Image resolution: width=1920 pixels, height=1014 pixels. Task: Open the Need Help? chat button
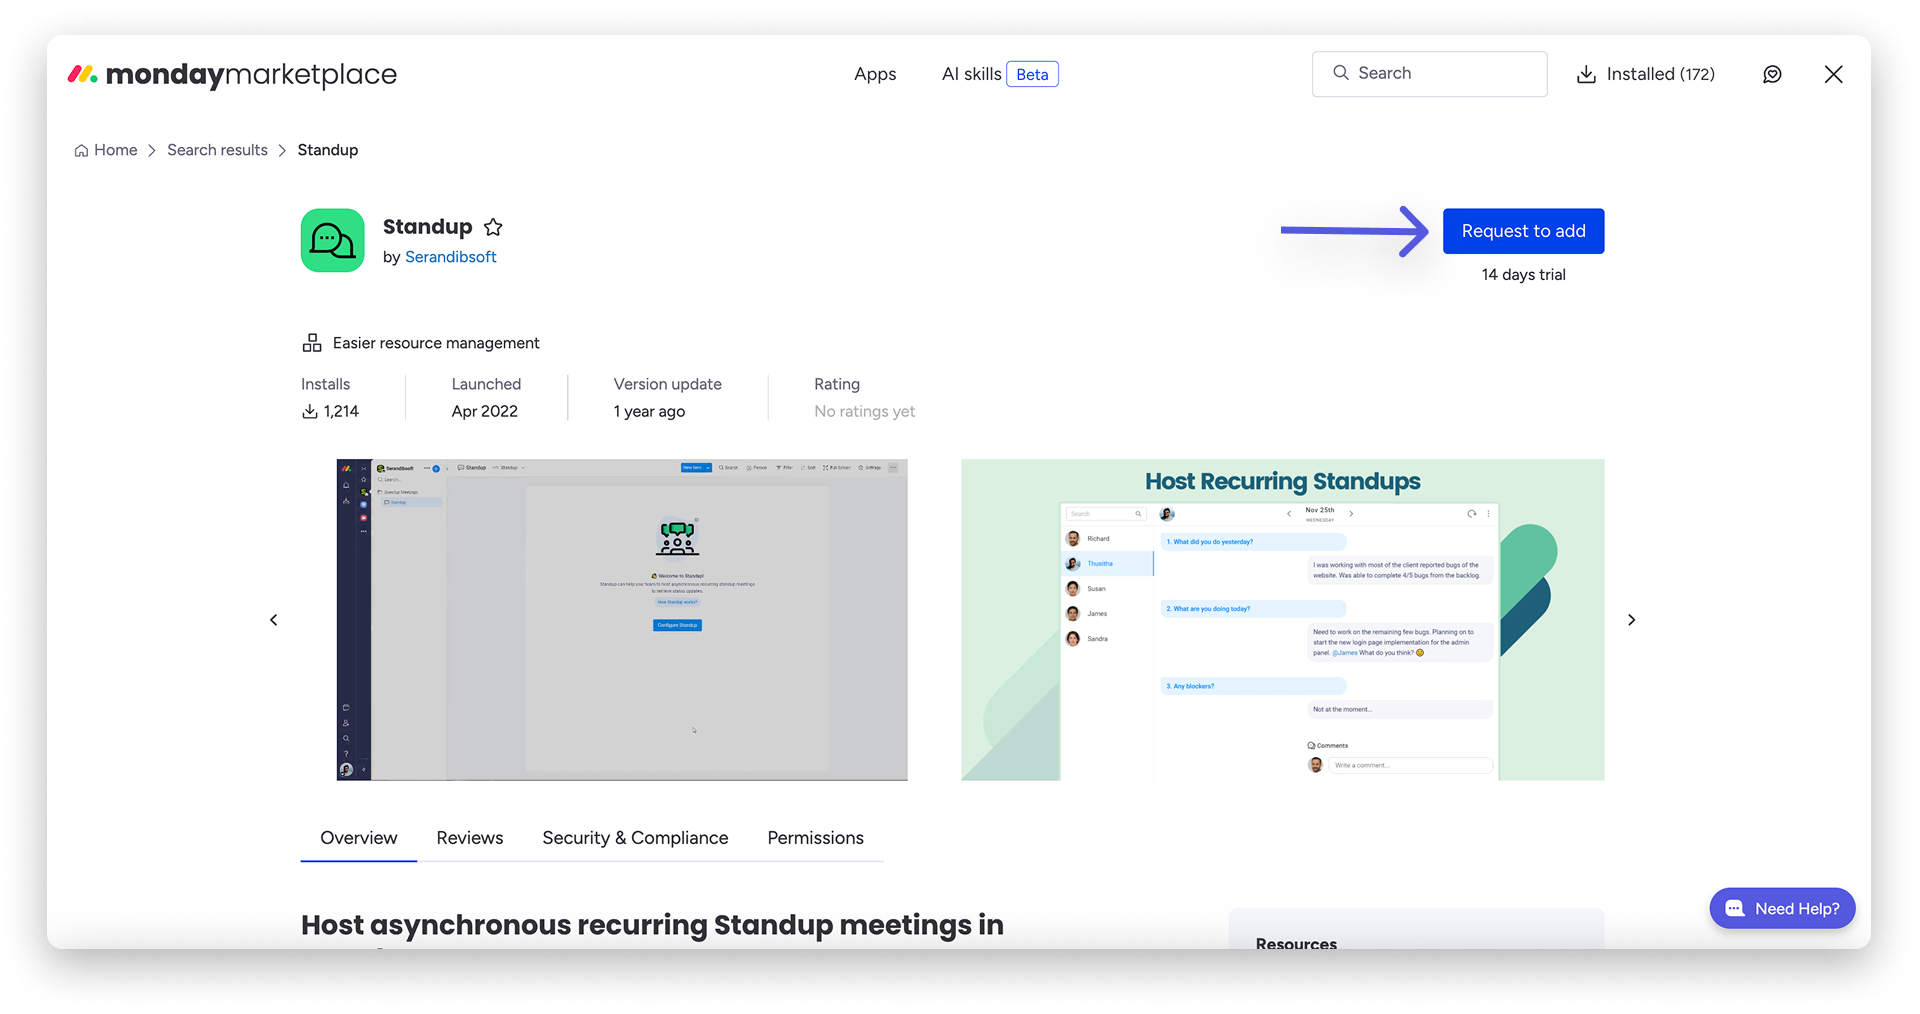(x=1782, y=908)
